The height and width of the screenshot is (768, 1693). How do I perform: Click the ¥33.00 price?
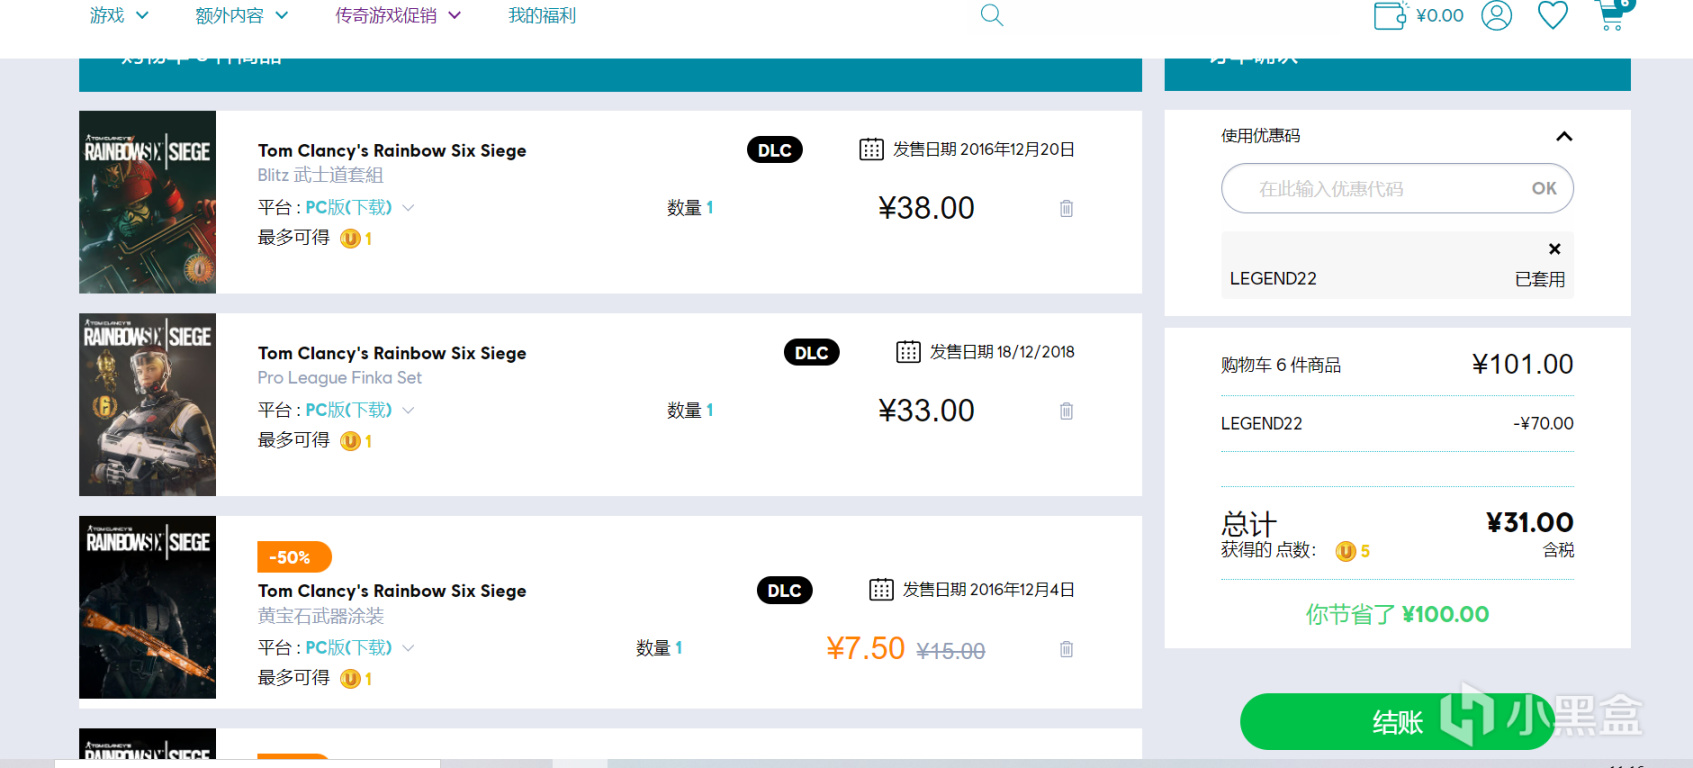point(926,410)
